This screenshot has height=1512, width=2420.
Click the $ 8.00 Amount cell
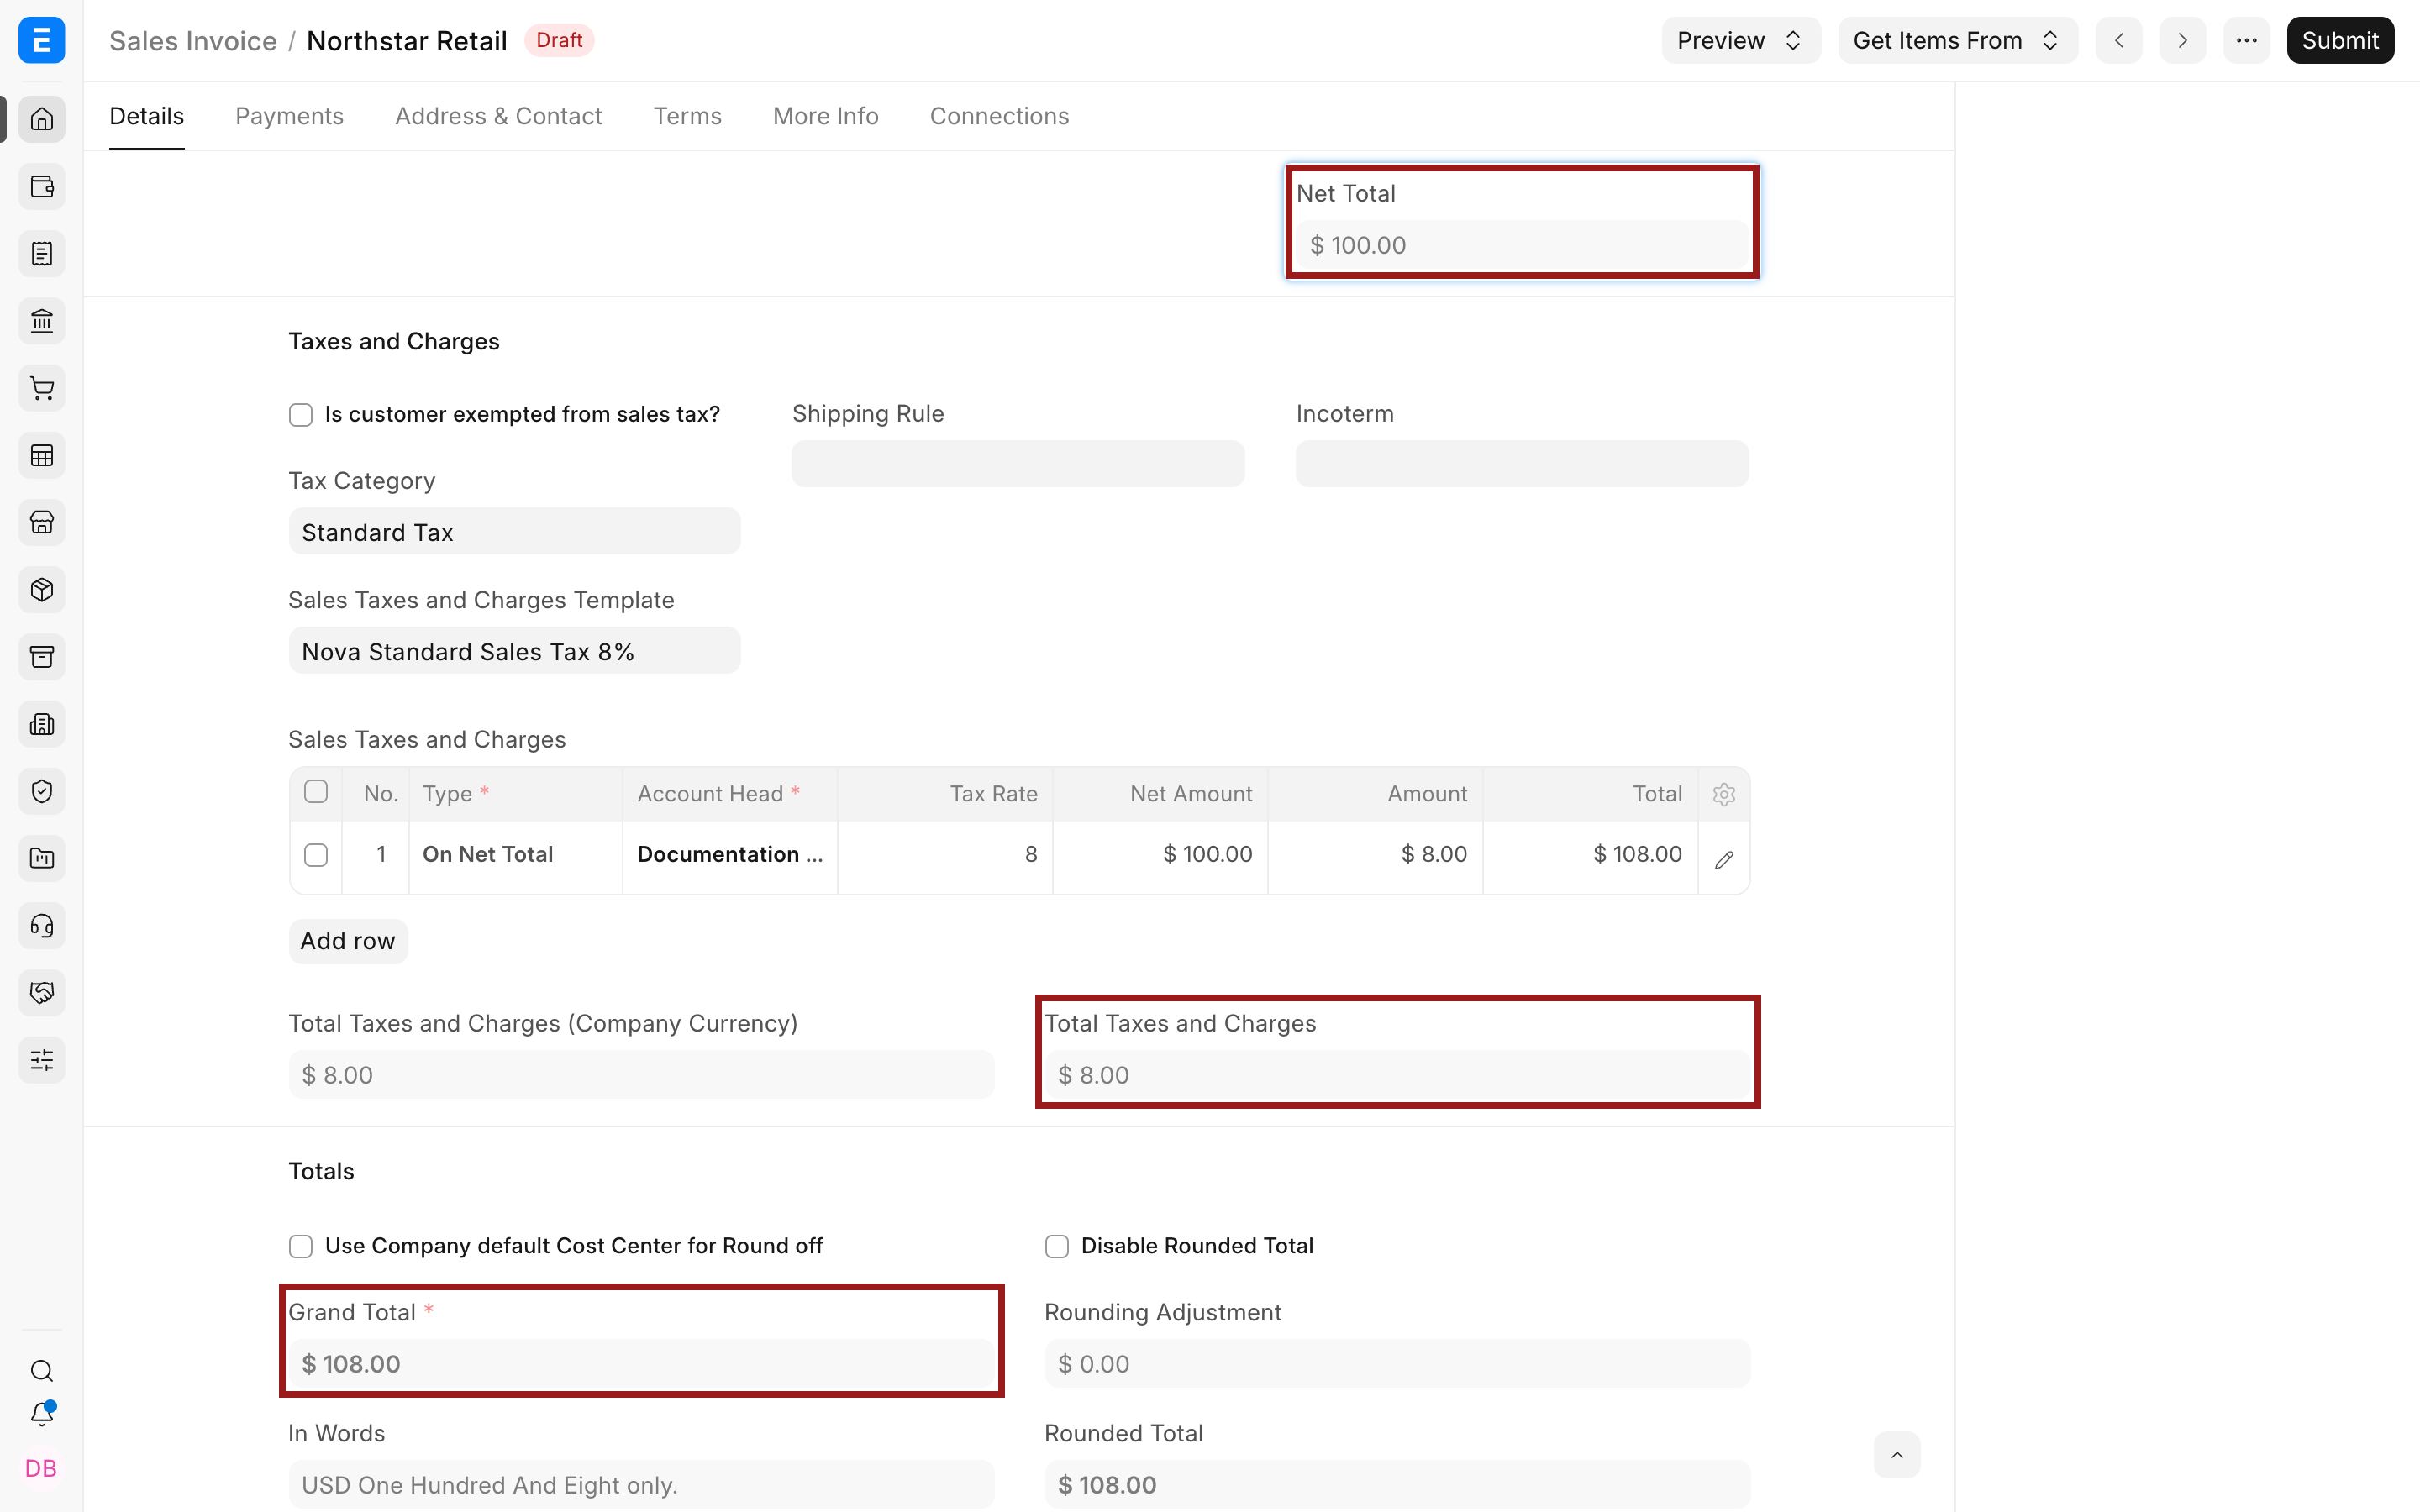[x=1375, y=855]
